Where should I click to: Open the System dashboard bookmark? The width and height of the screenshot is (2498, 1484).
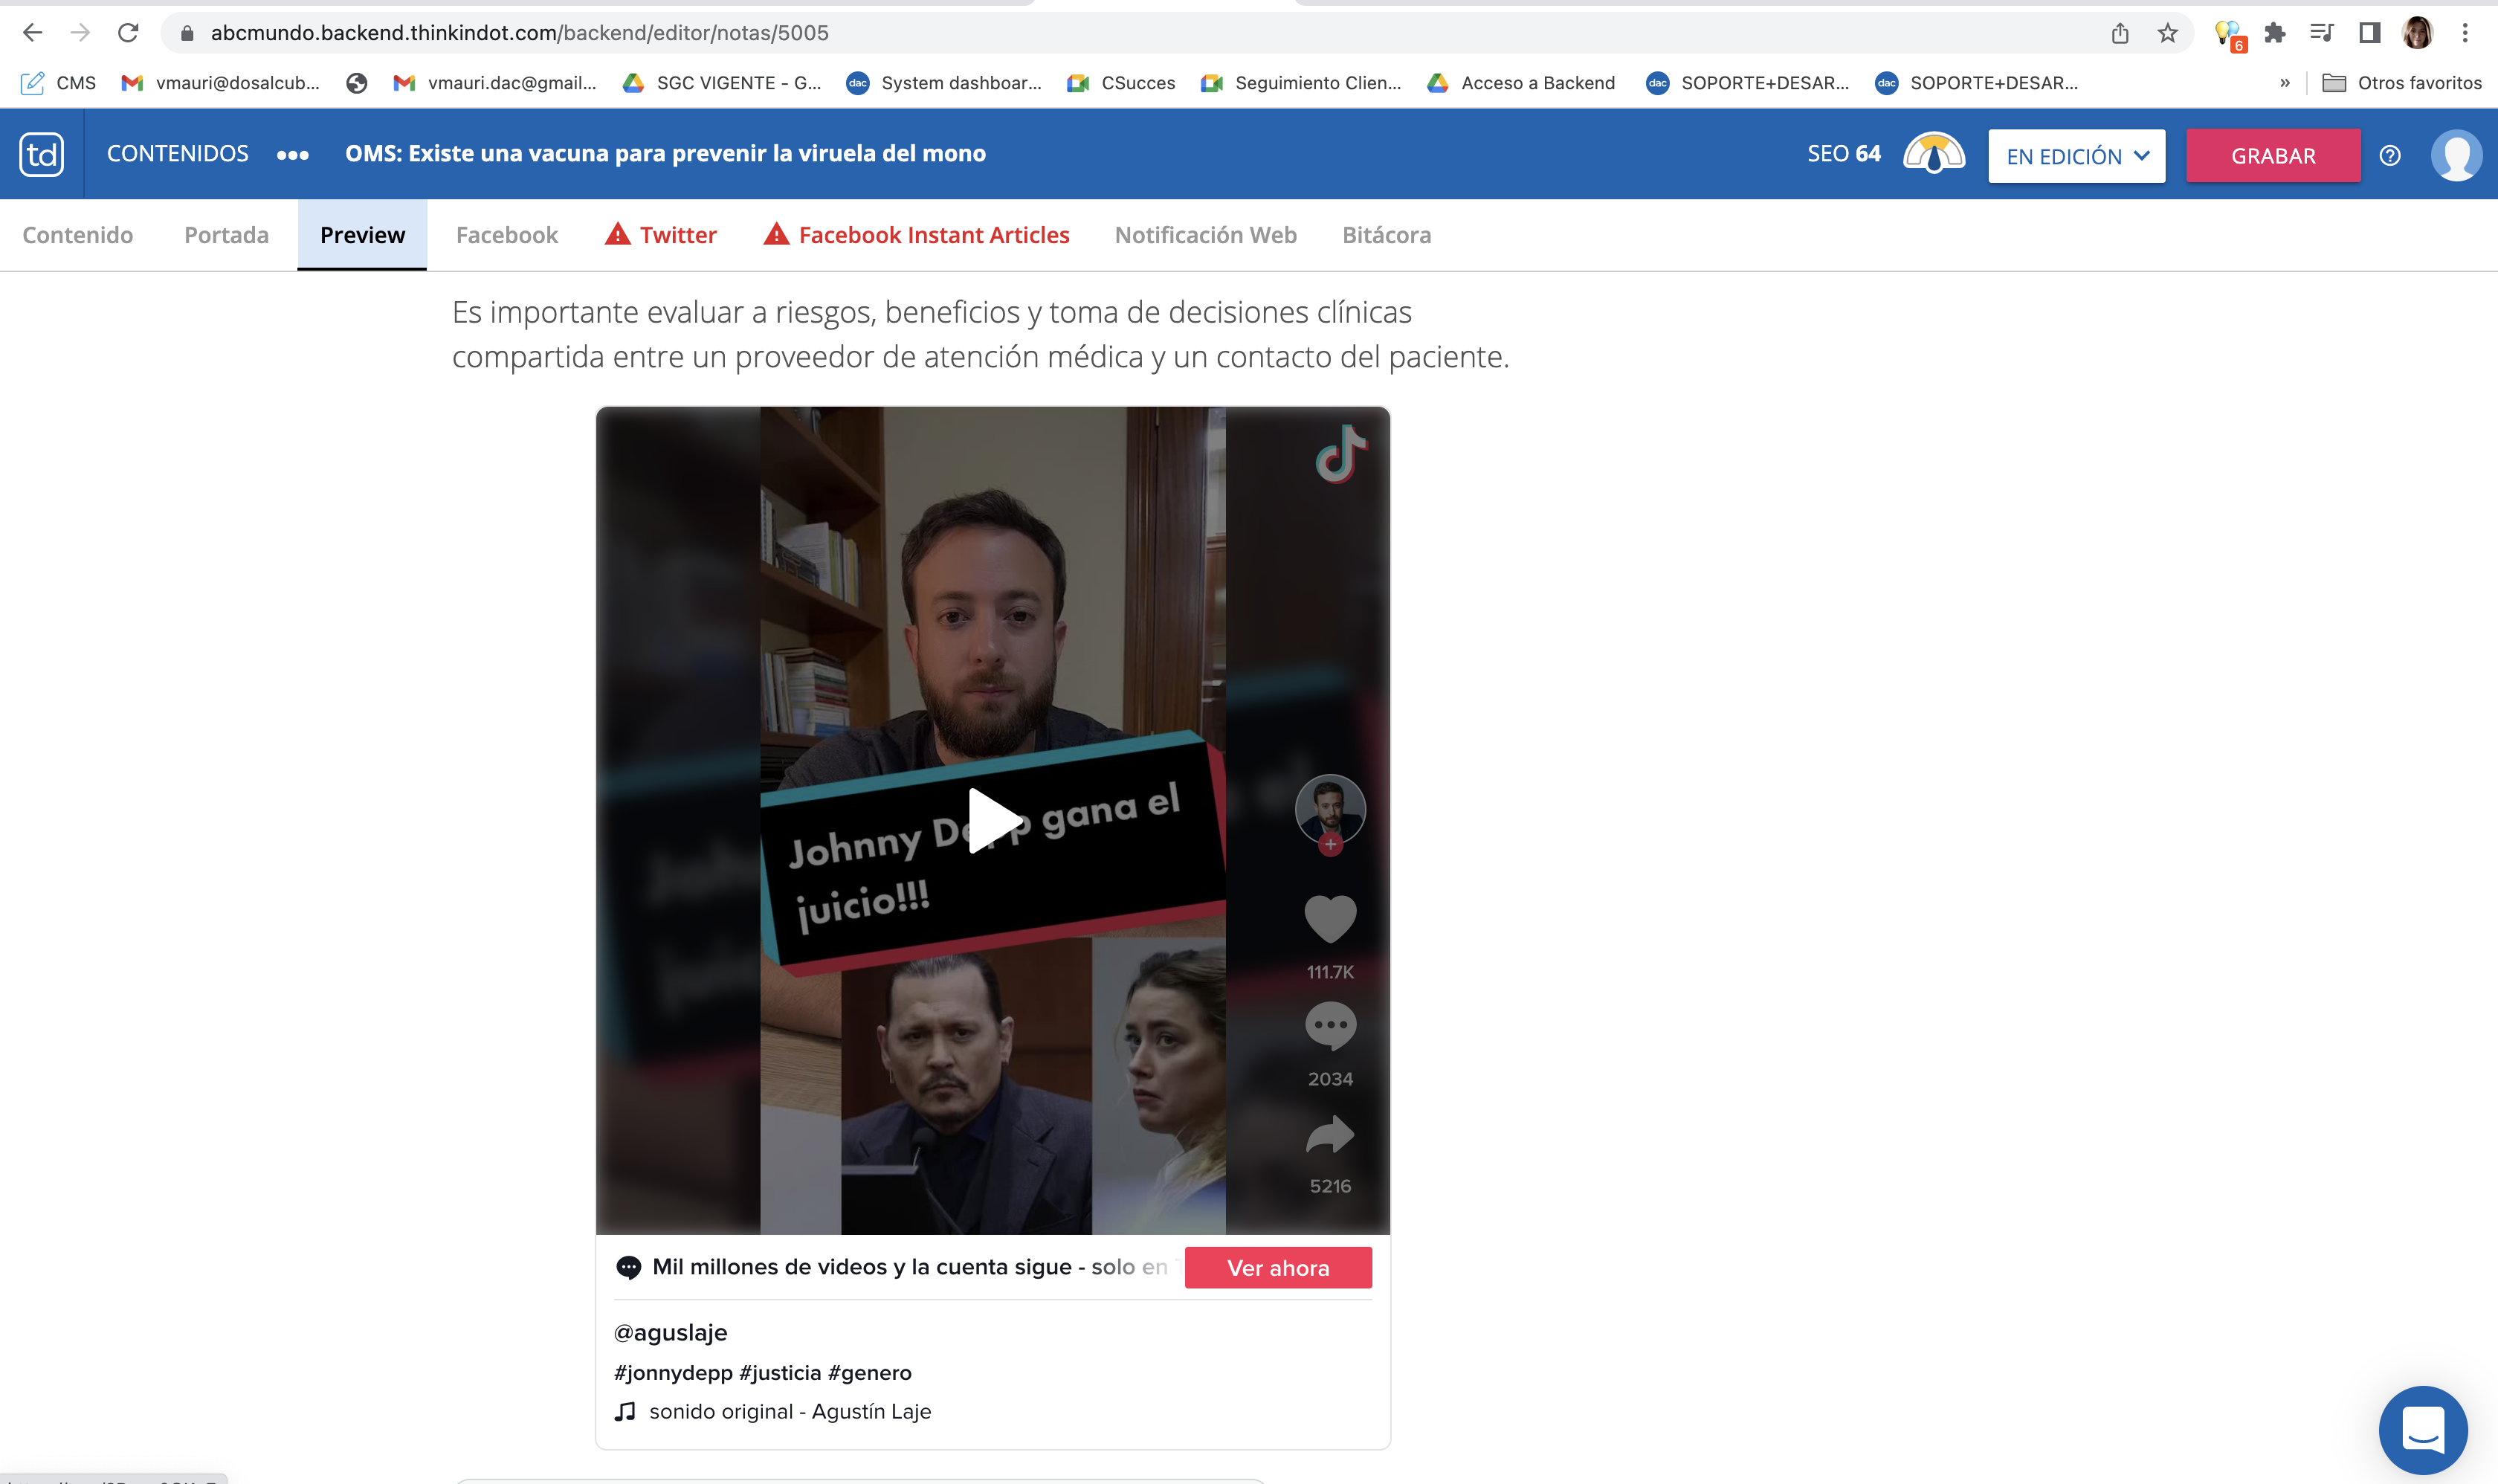[944, 83]
